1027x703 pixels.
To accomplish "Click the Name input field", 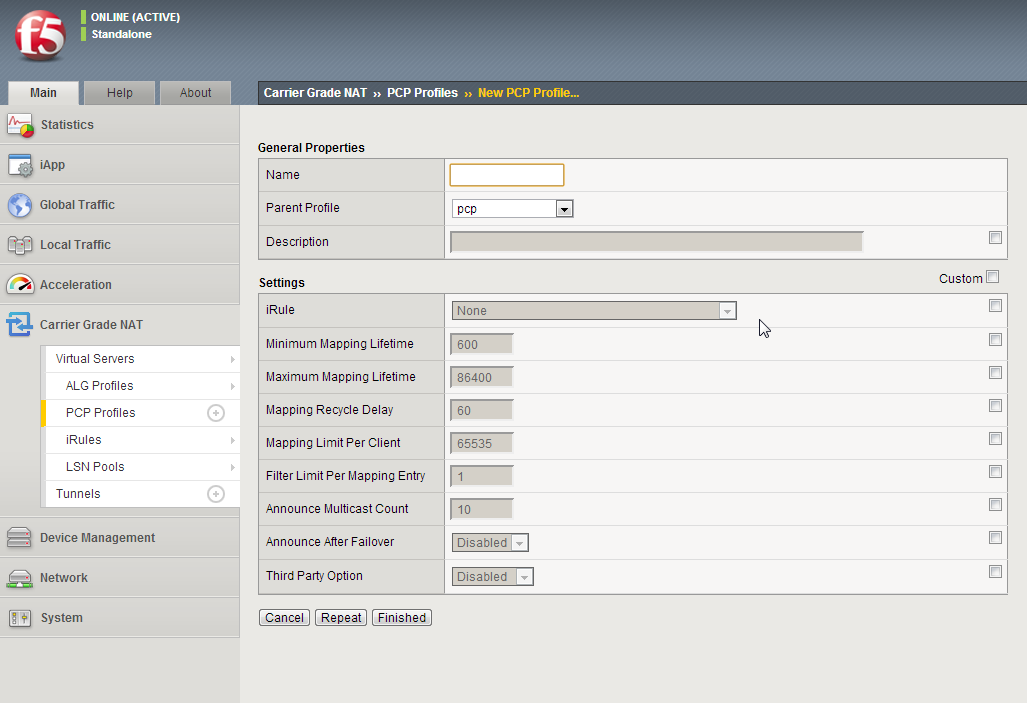I will (x=507, y=175).
